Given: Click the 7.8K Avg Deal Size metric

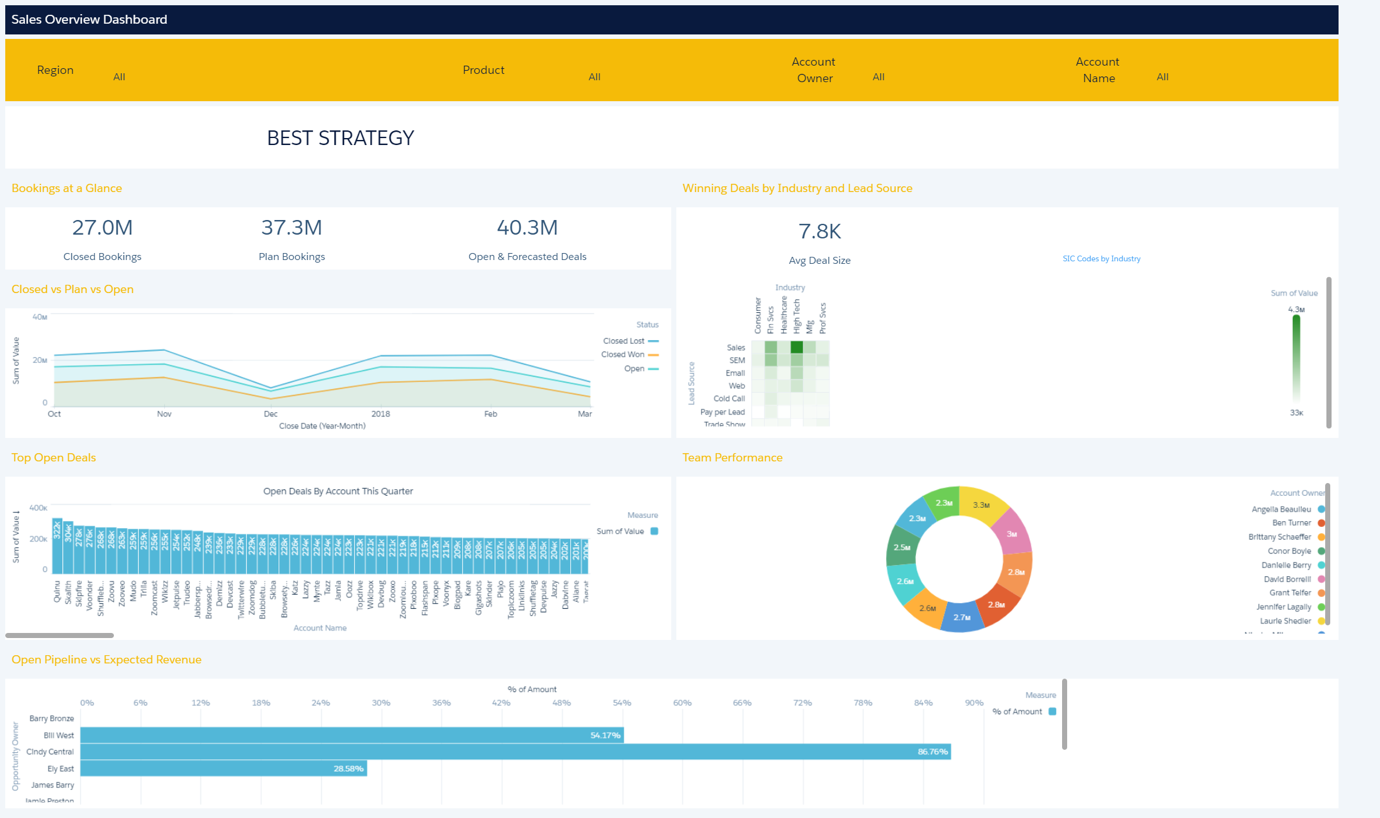Looking at the screenshot, I should tap(819, 243).
